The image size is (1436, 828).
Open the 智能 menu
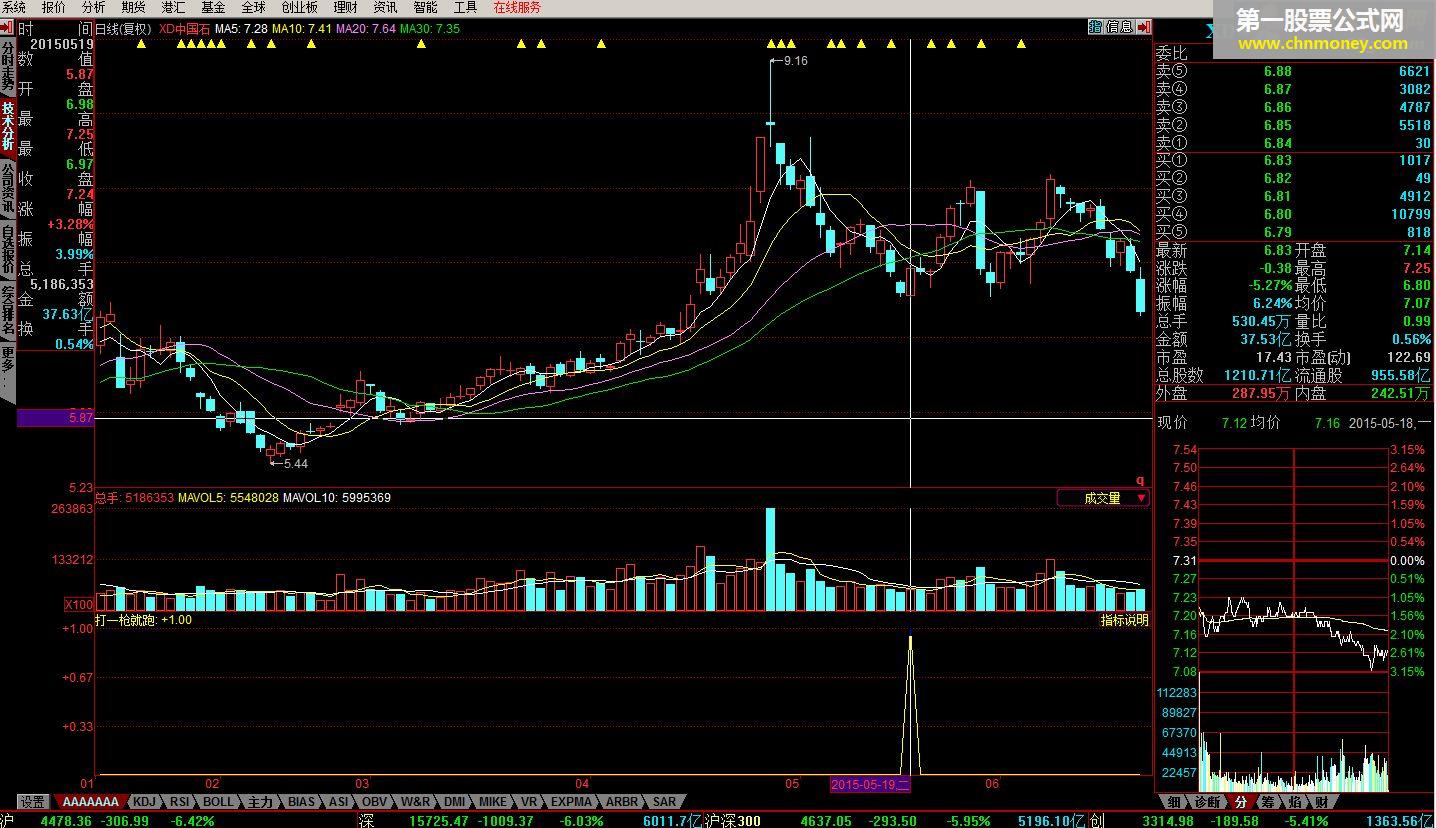pyautogui.click(x=425, y=7)
